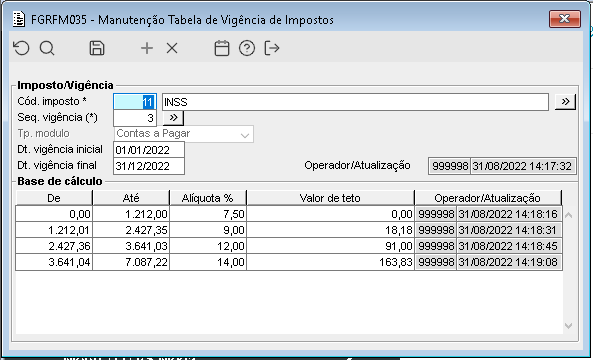
Task: Click the scroll up arrow of table
Action: click(568, 215)
